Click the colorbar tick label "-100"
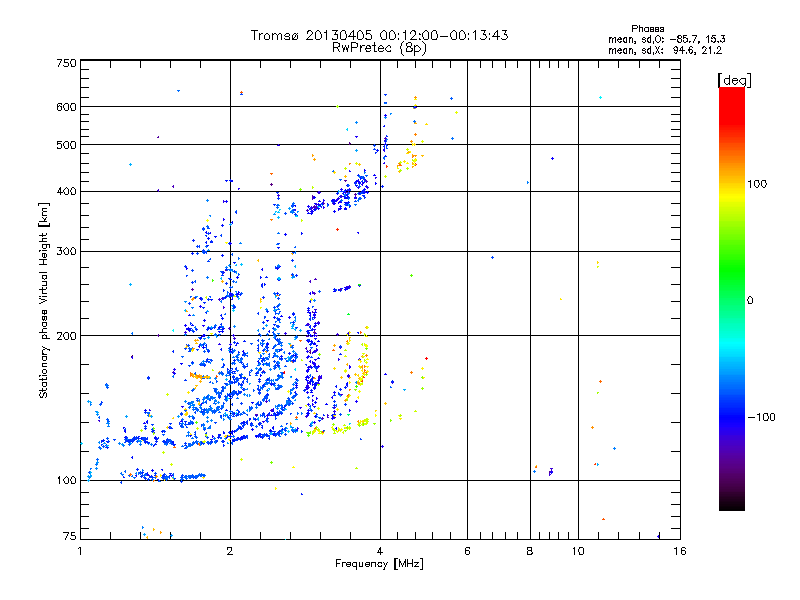Image resolution: width=800 pixels, height=600 pixels. coord(761,417)
